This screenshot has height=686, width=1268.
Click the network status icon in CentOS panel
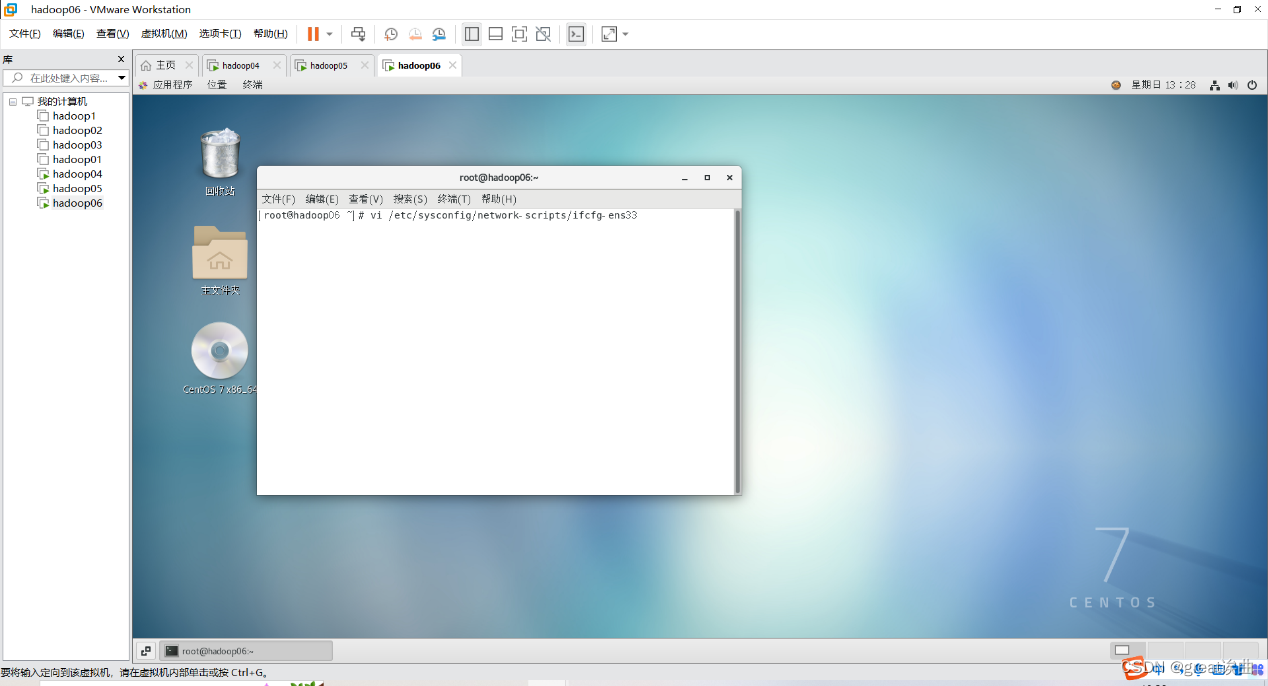pyautogui.click(x=1214, y=85)
